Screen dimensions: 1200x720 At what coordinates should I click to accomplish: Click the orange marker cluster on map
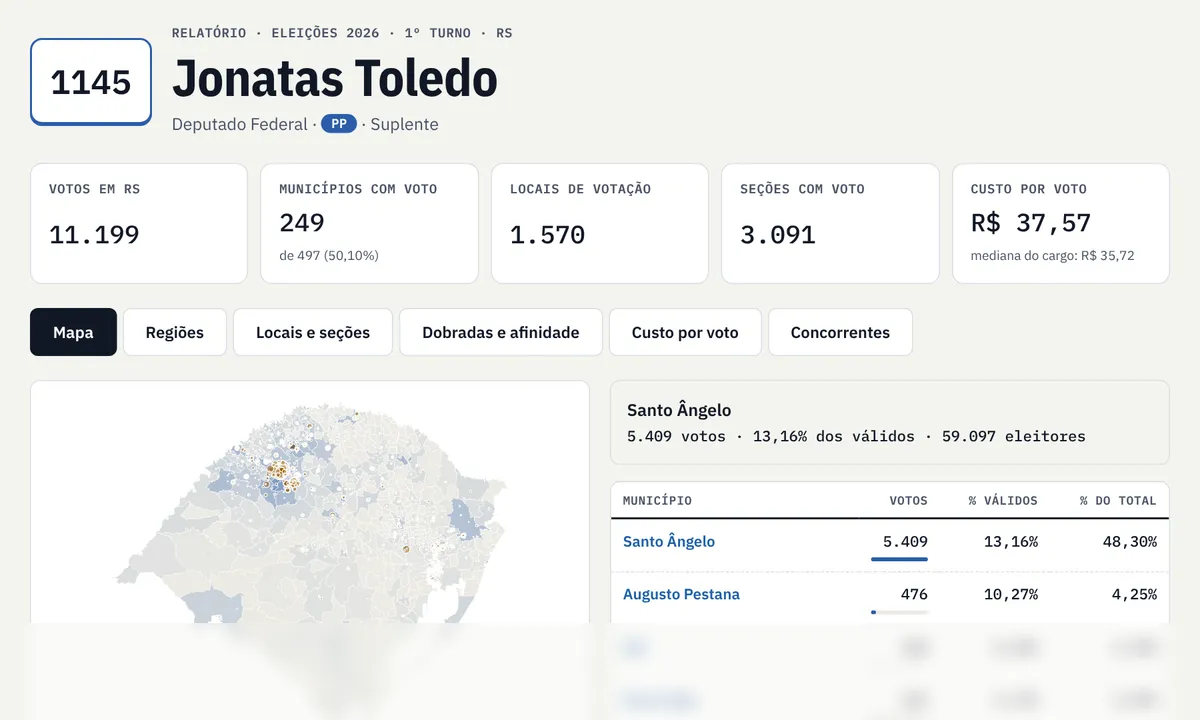(278, 470)
